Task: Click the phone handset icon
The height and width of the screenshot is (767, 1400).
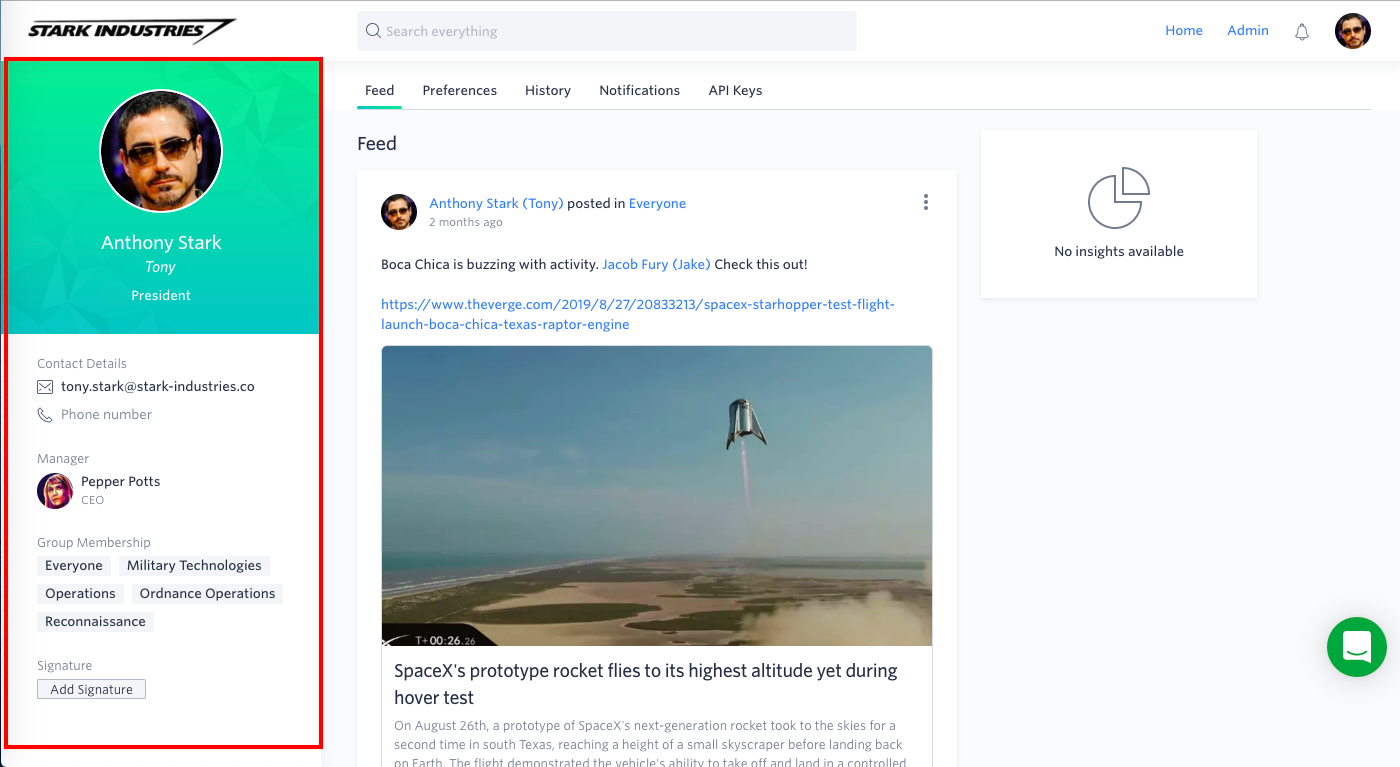Action: (x=45, y=415)
